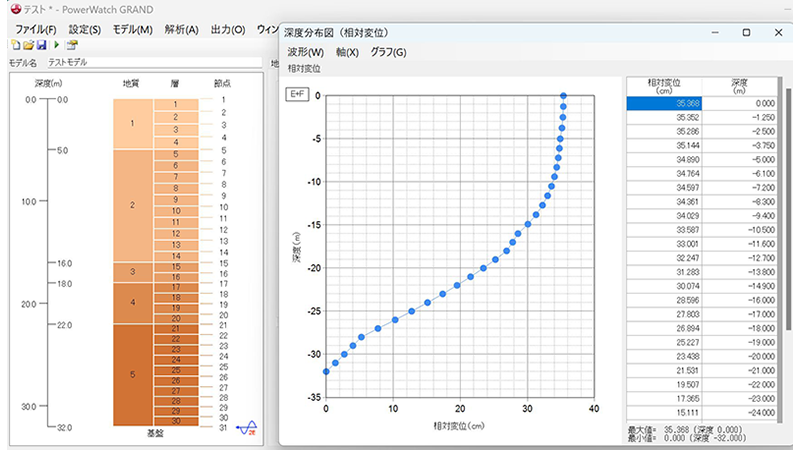Open the 波形(W) dropdown menu
Viewport: 800px width, 450px height.
[x=305, y=52]
